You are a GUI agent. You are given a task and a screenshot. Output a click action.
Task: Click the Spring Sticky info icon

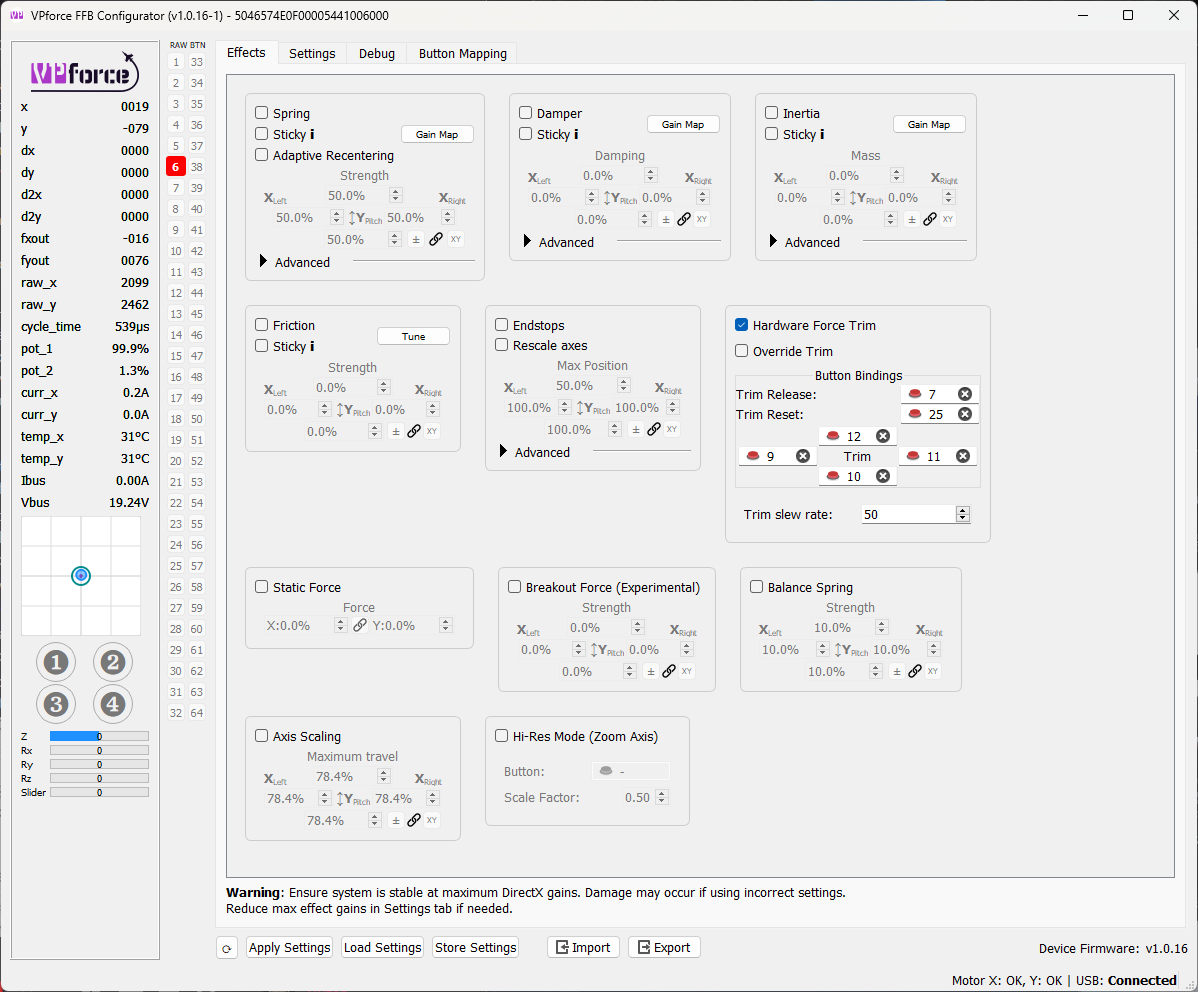click(312, 135)
